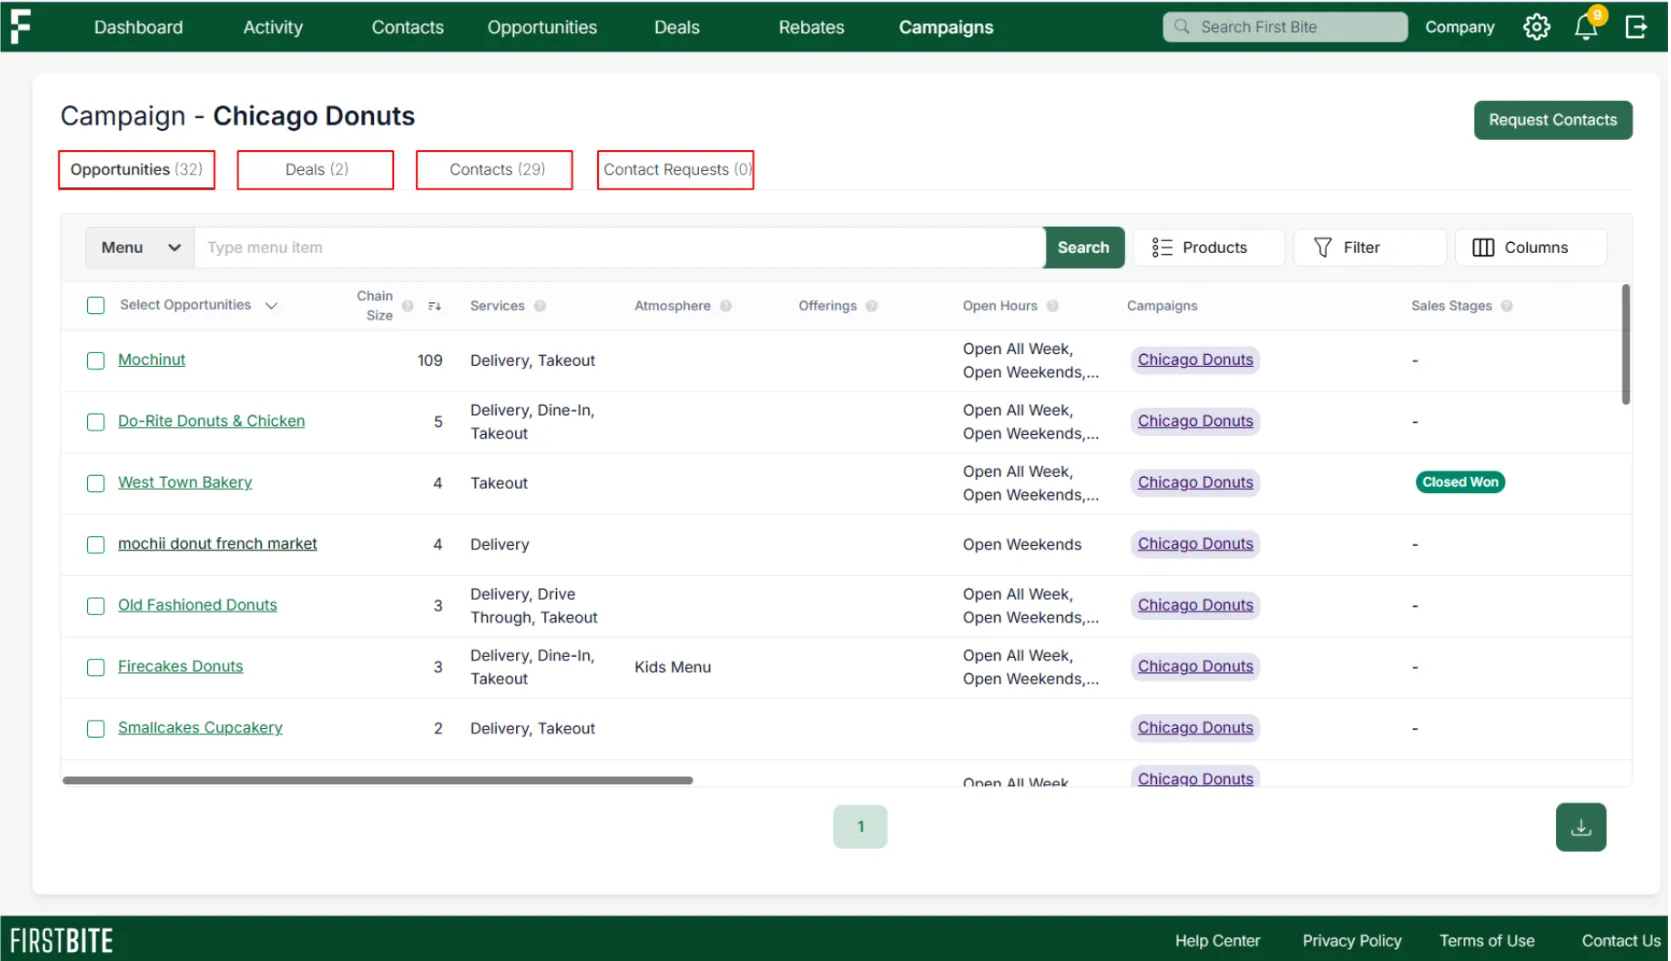The width and height of the screenshot is (1671, 961).
Task: Open the notifications bell
Action: [1588, 27]
